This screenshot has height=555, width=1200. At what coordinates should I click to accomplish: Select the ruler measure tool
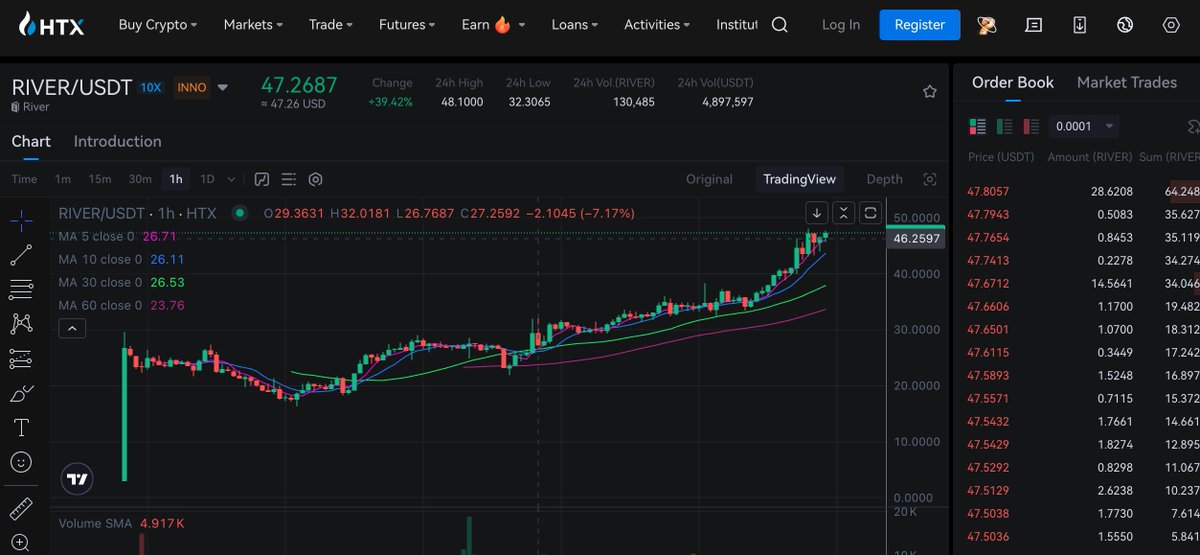(x=21, y=508)
